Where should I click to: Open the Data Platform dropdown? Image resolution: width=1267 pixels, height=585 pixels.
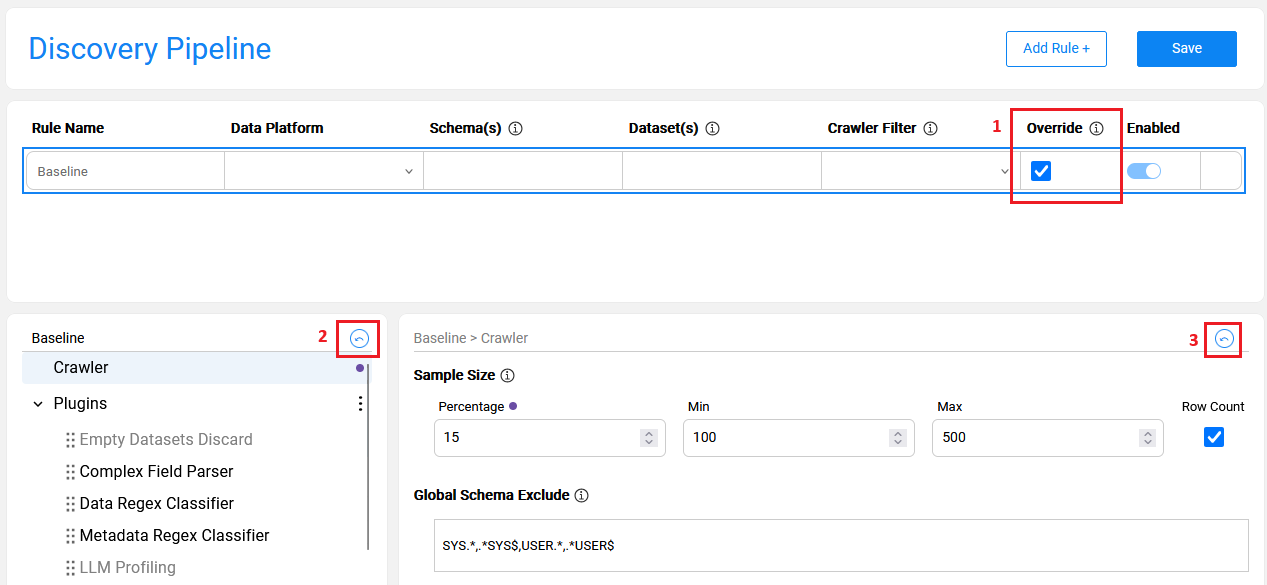[323, 171]
